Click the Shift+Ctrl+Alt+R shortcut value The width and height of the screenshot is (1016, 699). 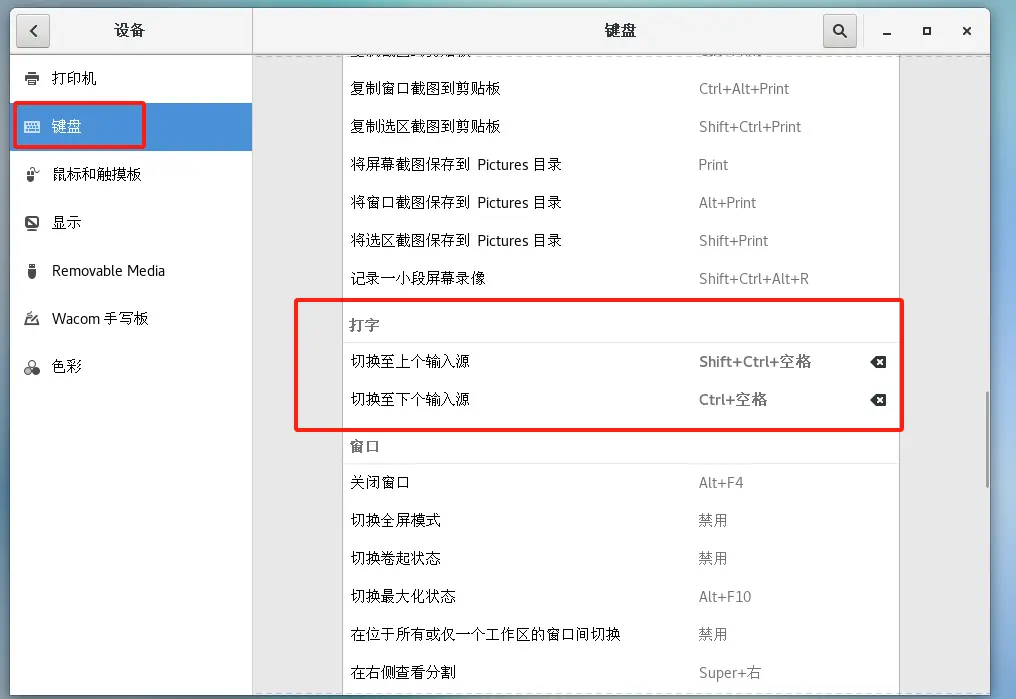754,279
